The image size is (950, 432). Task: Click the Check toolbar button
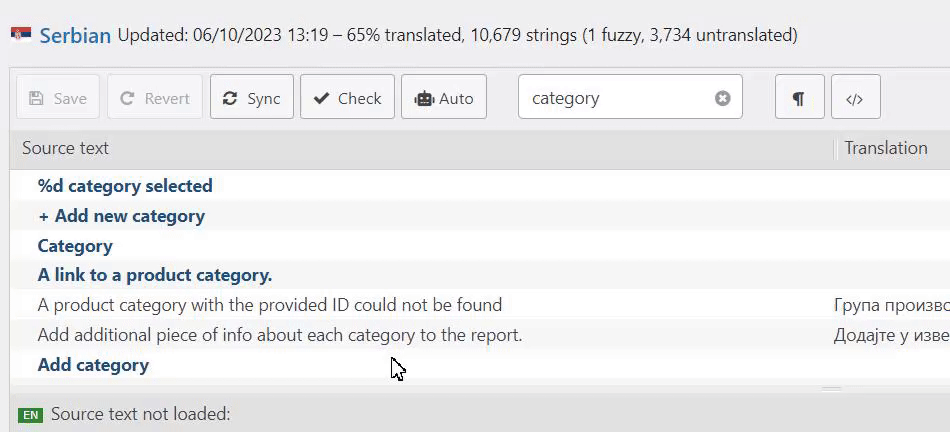point(347,97)
